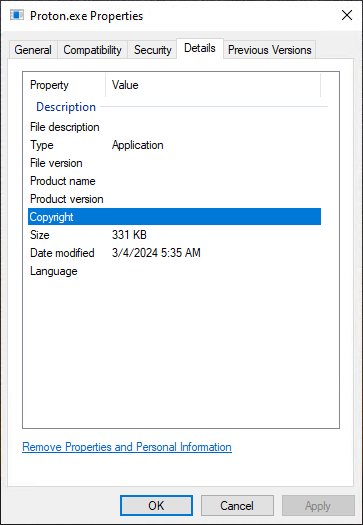The width and height of the screenshot is (363, 525).
Task: Click the 3/4/2024 5:35 AM value
Action: [x=156, y=253]
